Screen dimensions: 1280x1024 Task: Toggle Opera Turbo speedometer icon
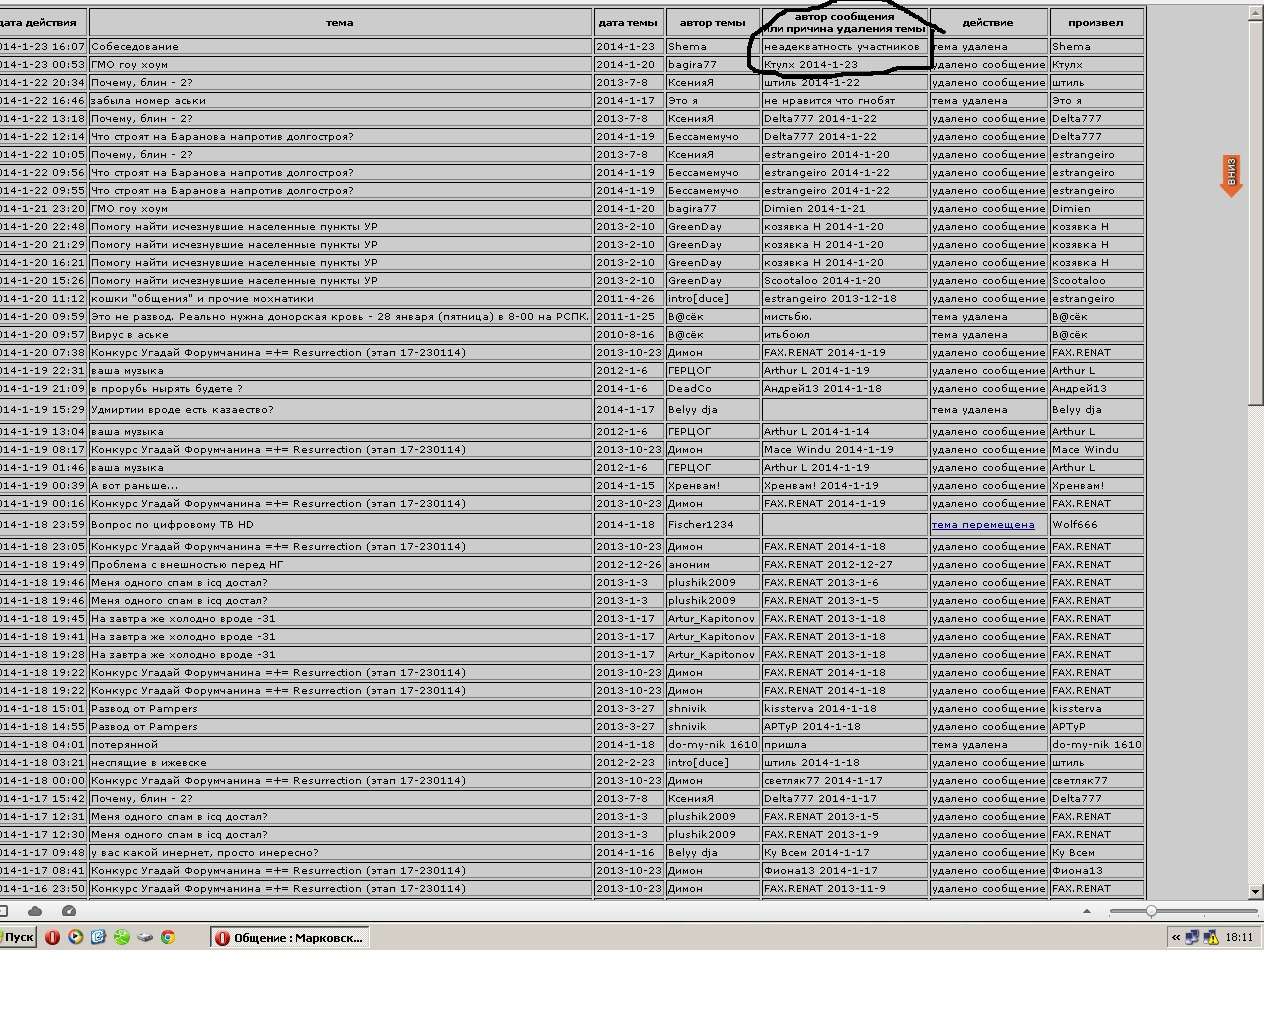(x=69, y=911)
